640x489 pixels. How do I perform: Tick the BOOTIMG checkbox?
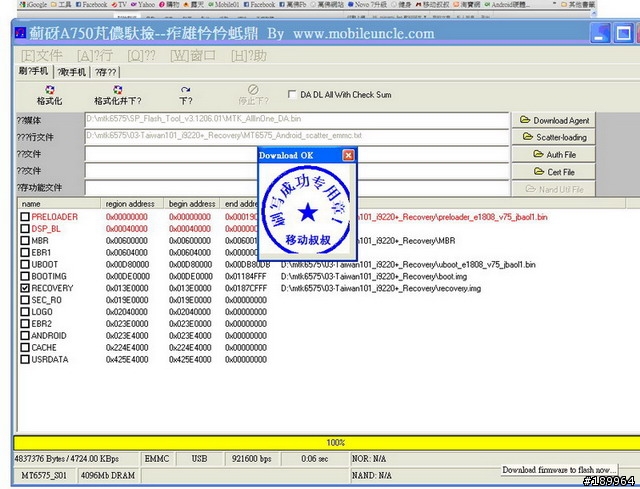[x=25, y=276]
